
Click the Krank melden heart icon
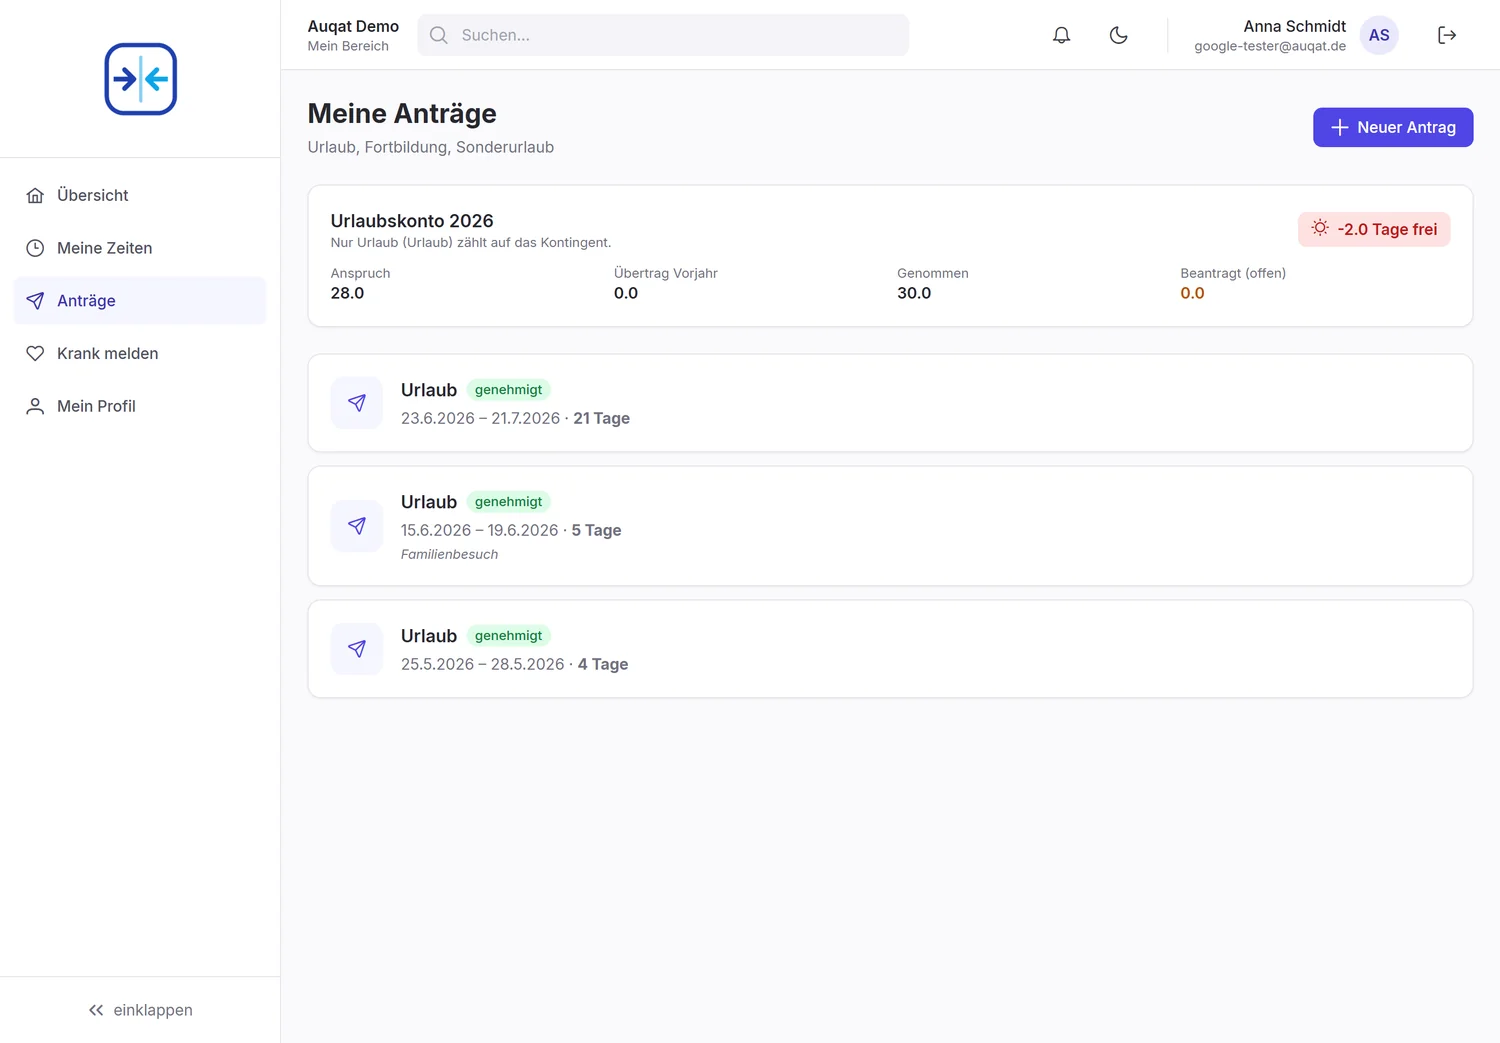tap(35, 353)
